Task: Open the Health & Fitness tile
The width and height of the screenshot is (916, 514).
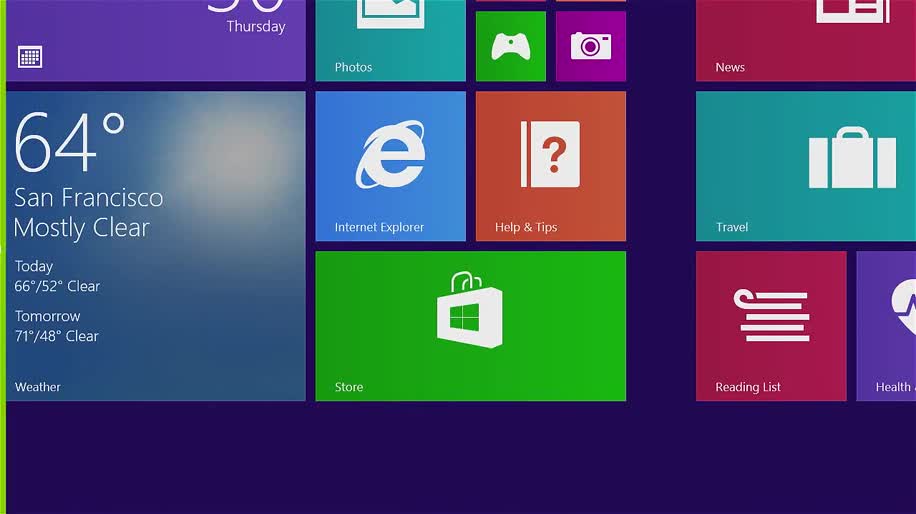Action: (886, 326)
